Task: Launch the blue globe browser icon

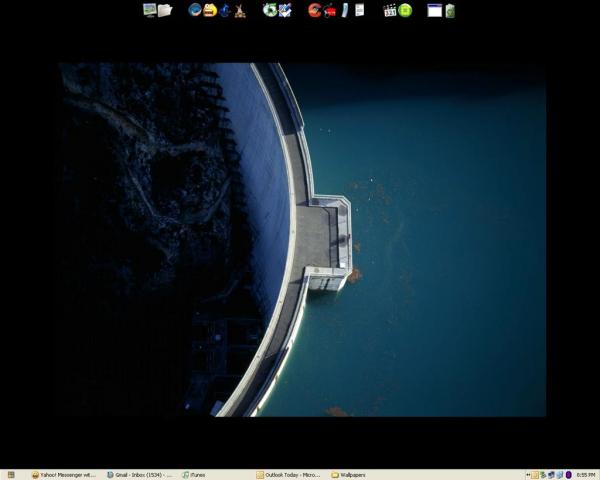Action: point(195,10)
